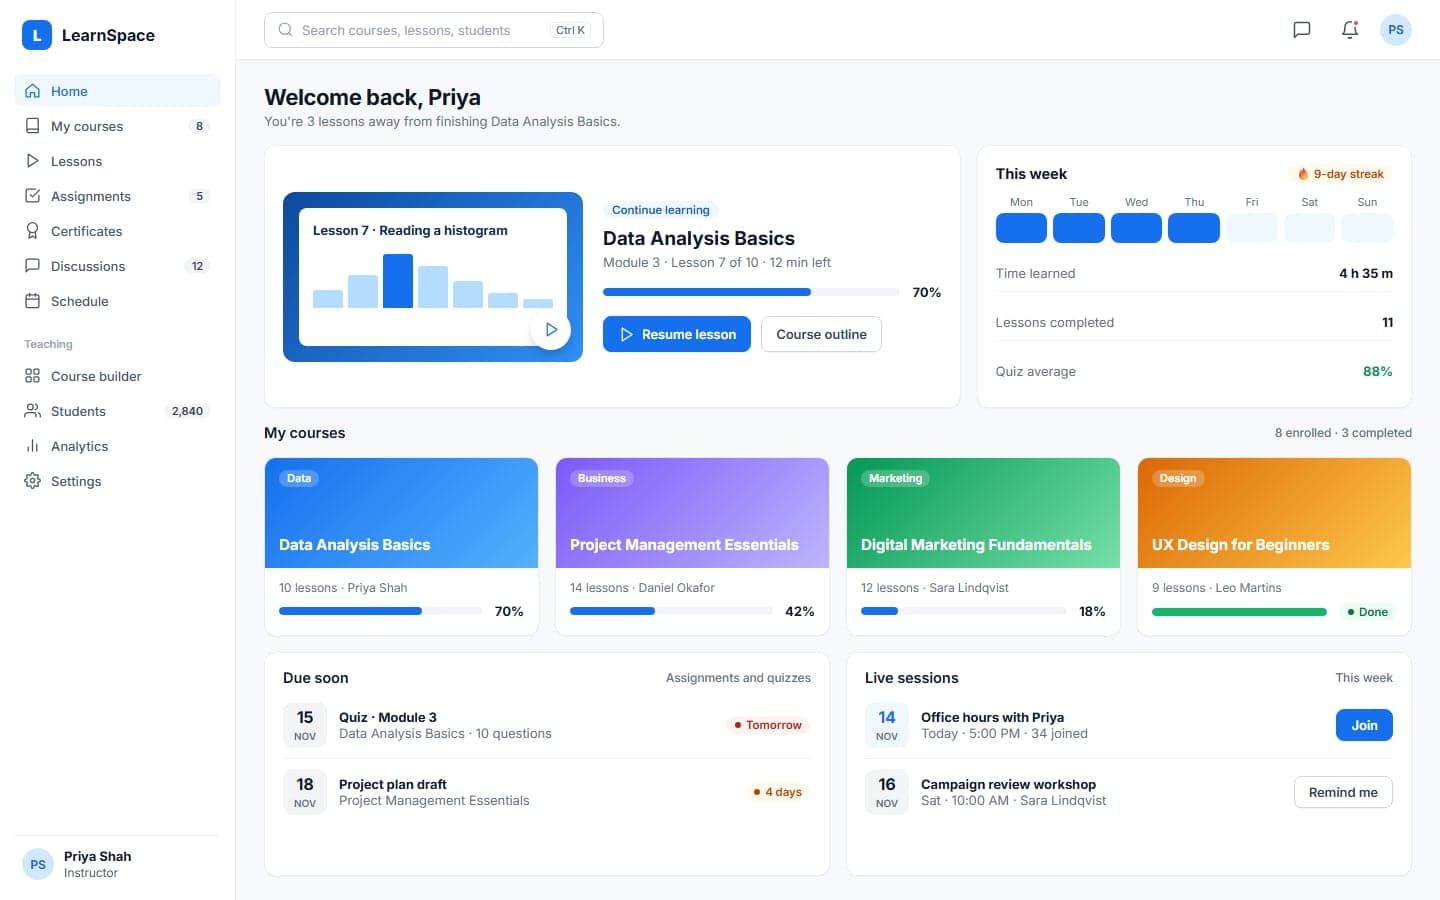Click the Continue learning tag
The width and height of the screenshot is (1440, 900).
(661, 210)
